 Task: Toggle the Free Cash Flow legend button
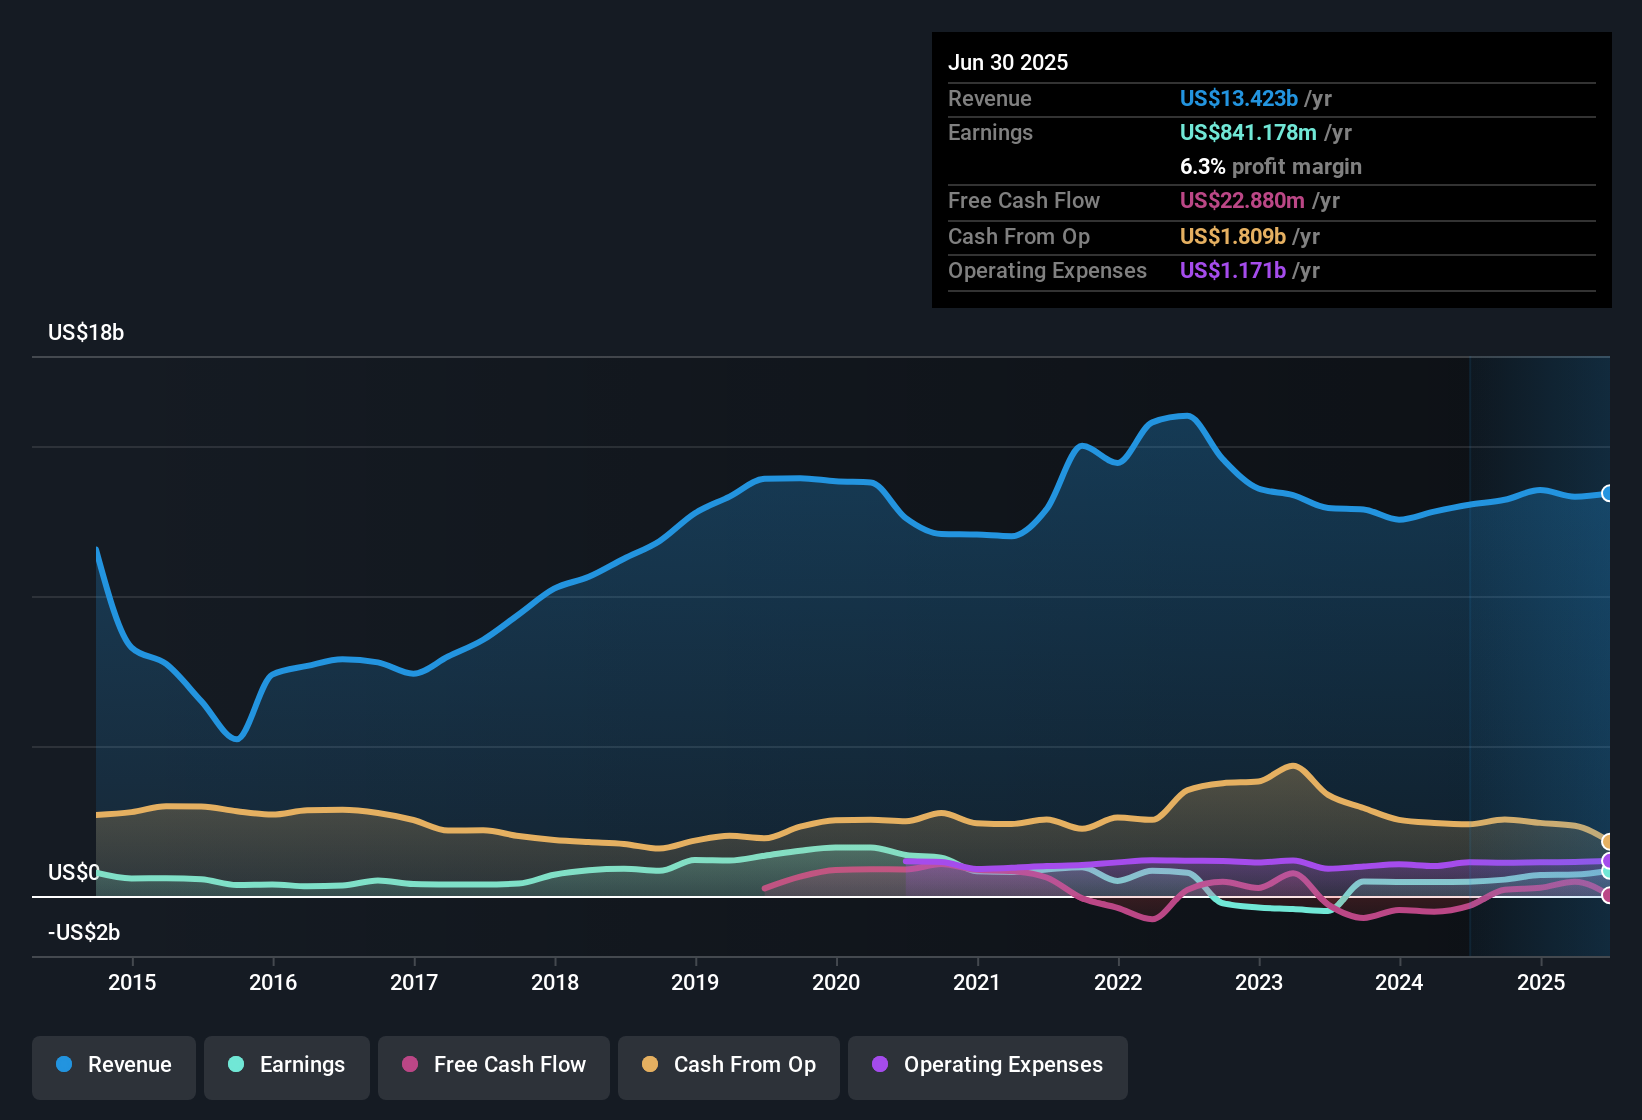pos(494,1065)
